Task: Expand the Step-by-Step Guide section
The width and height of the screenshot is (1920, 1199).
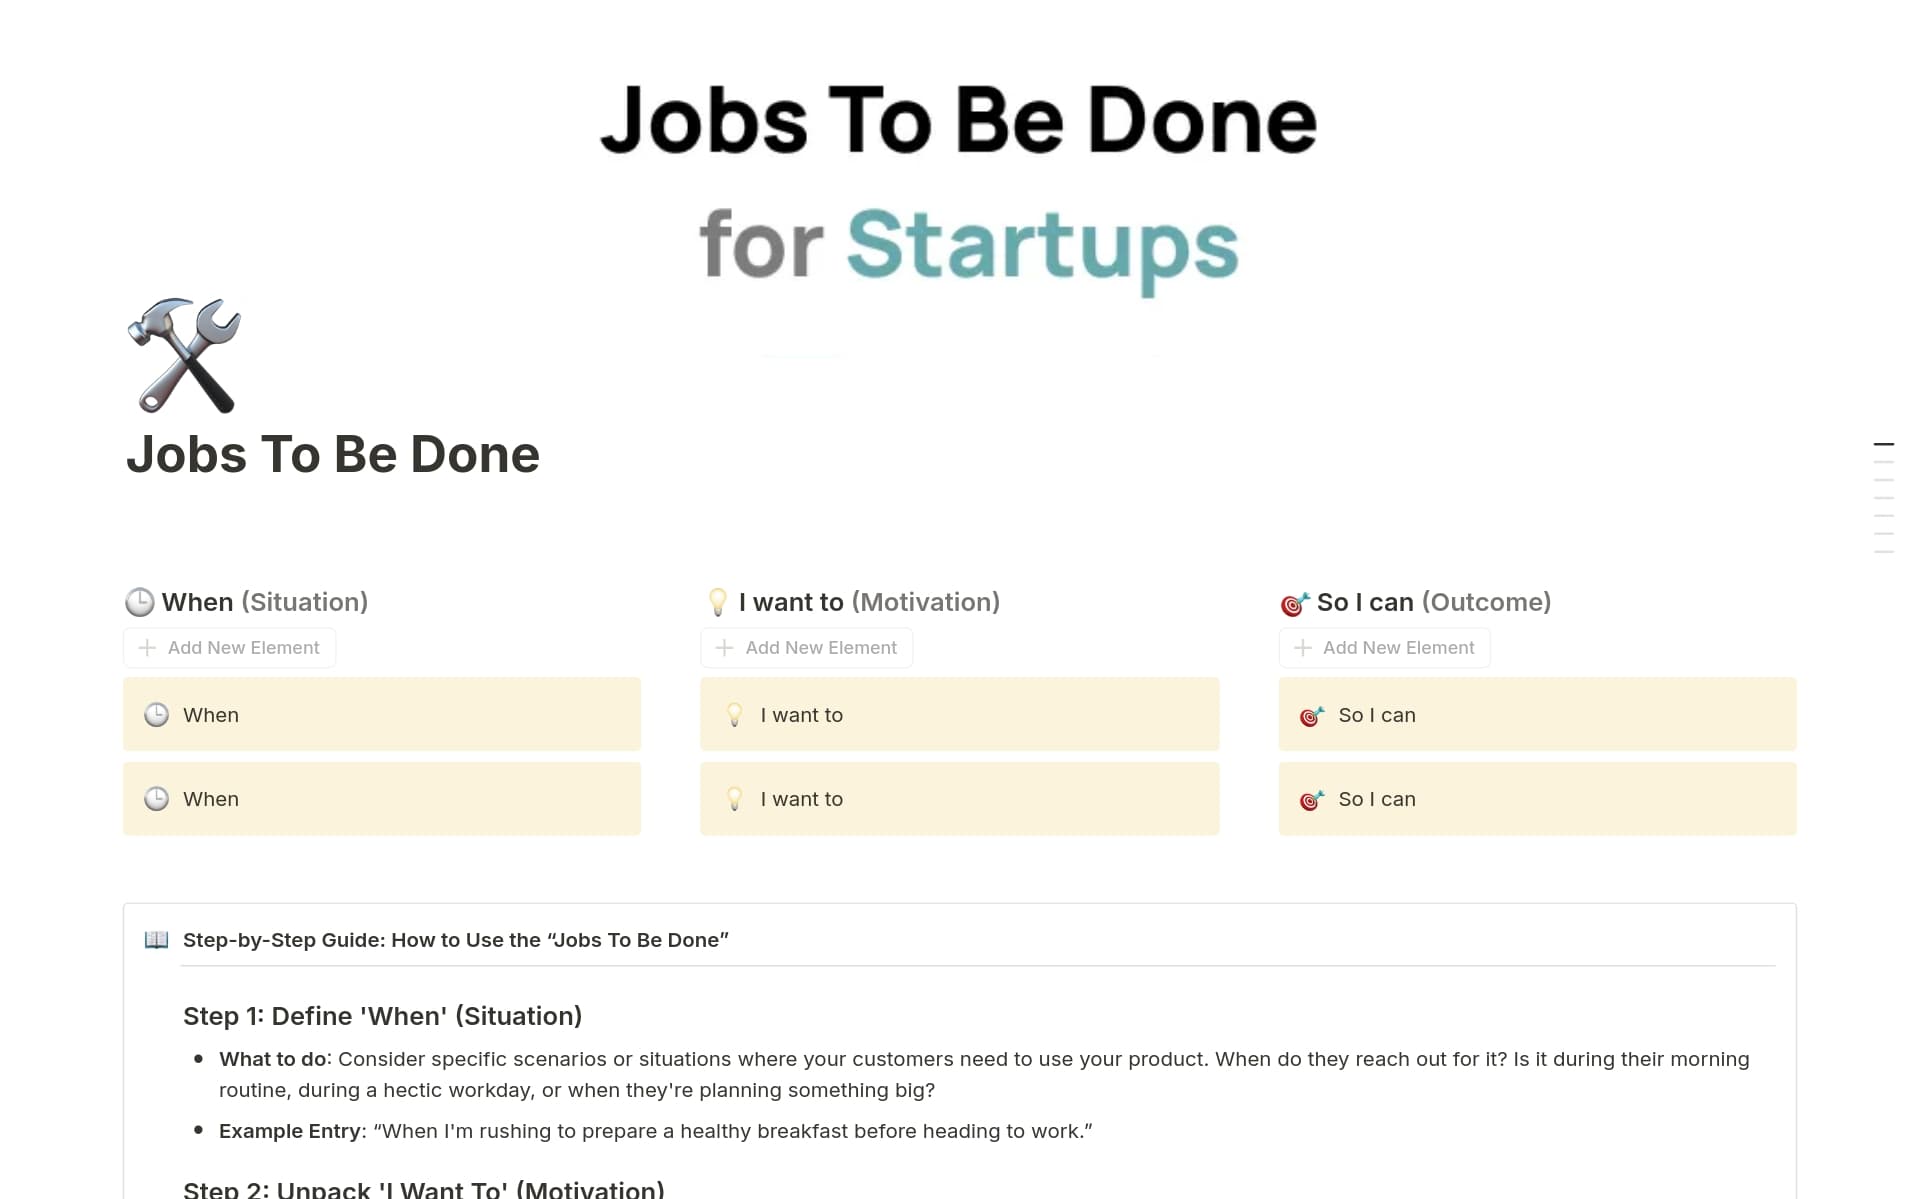Action: 455,940
